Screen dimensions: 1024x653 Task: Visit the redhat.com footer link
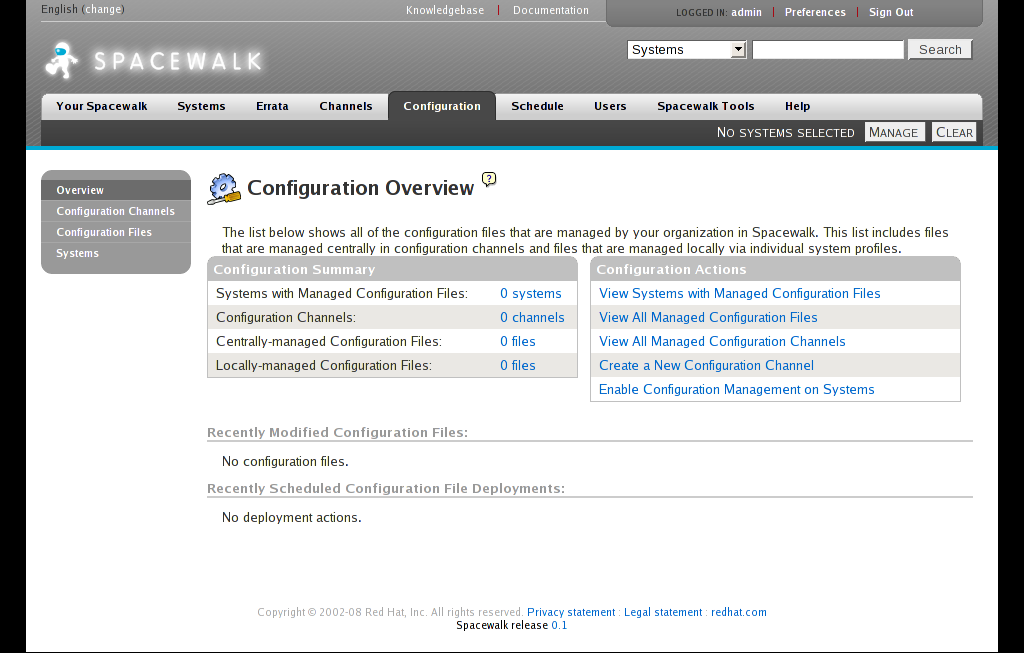point(739,613)
